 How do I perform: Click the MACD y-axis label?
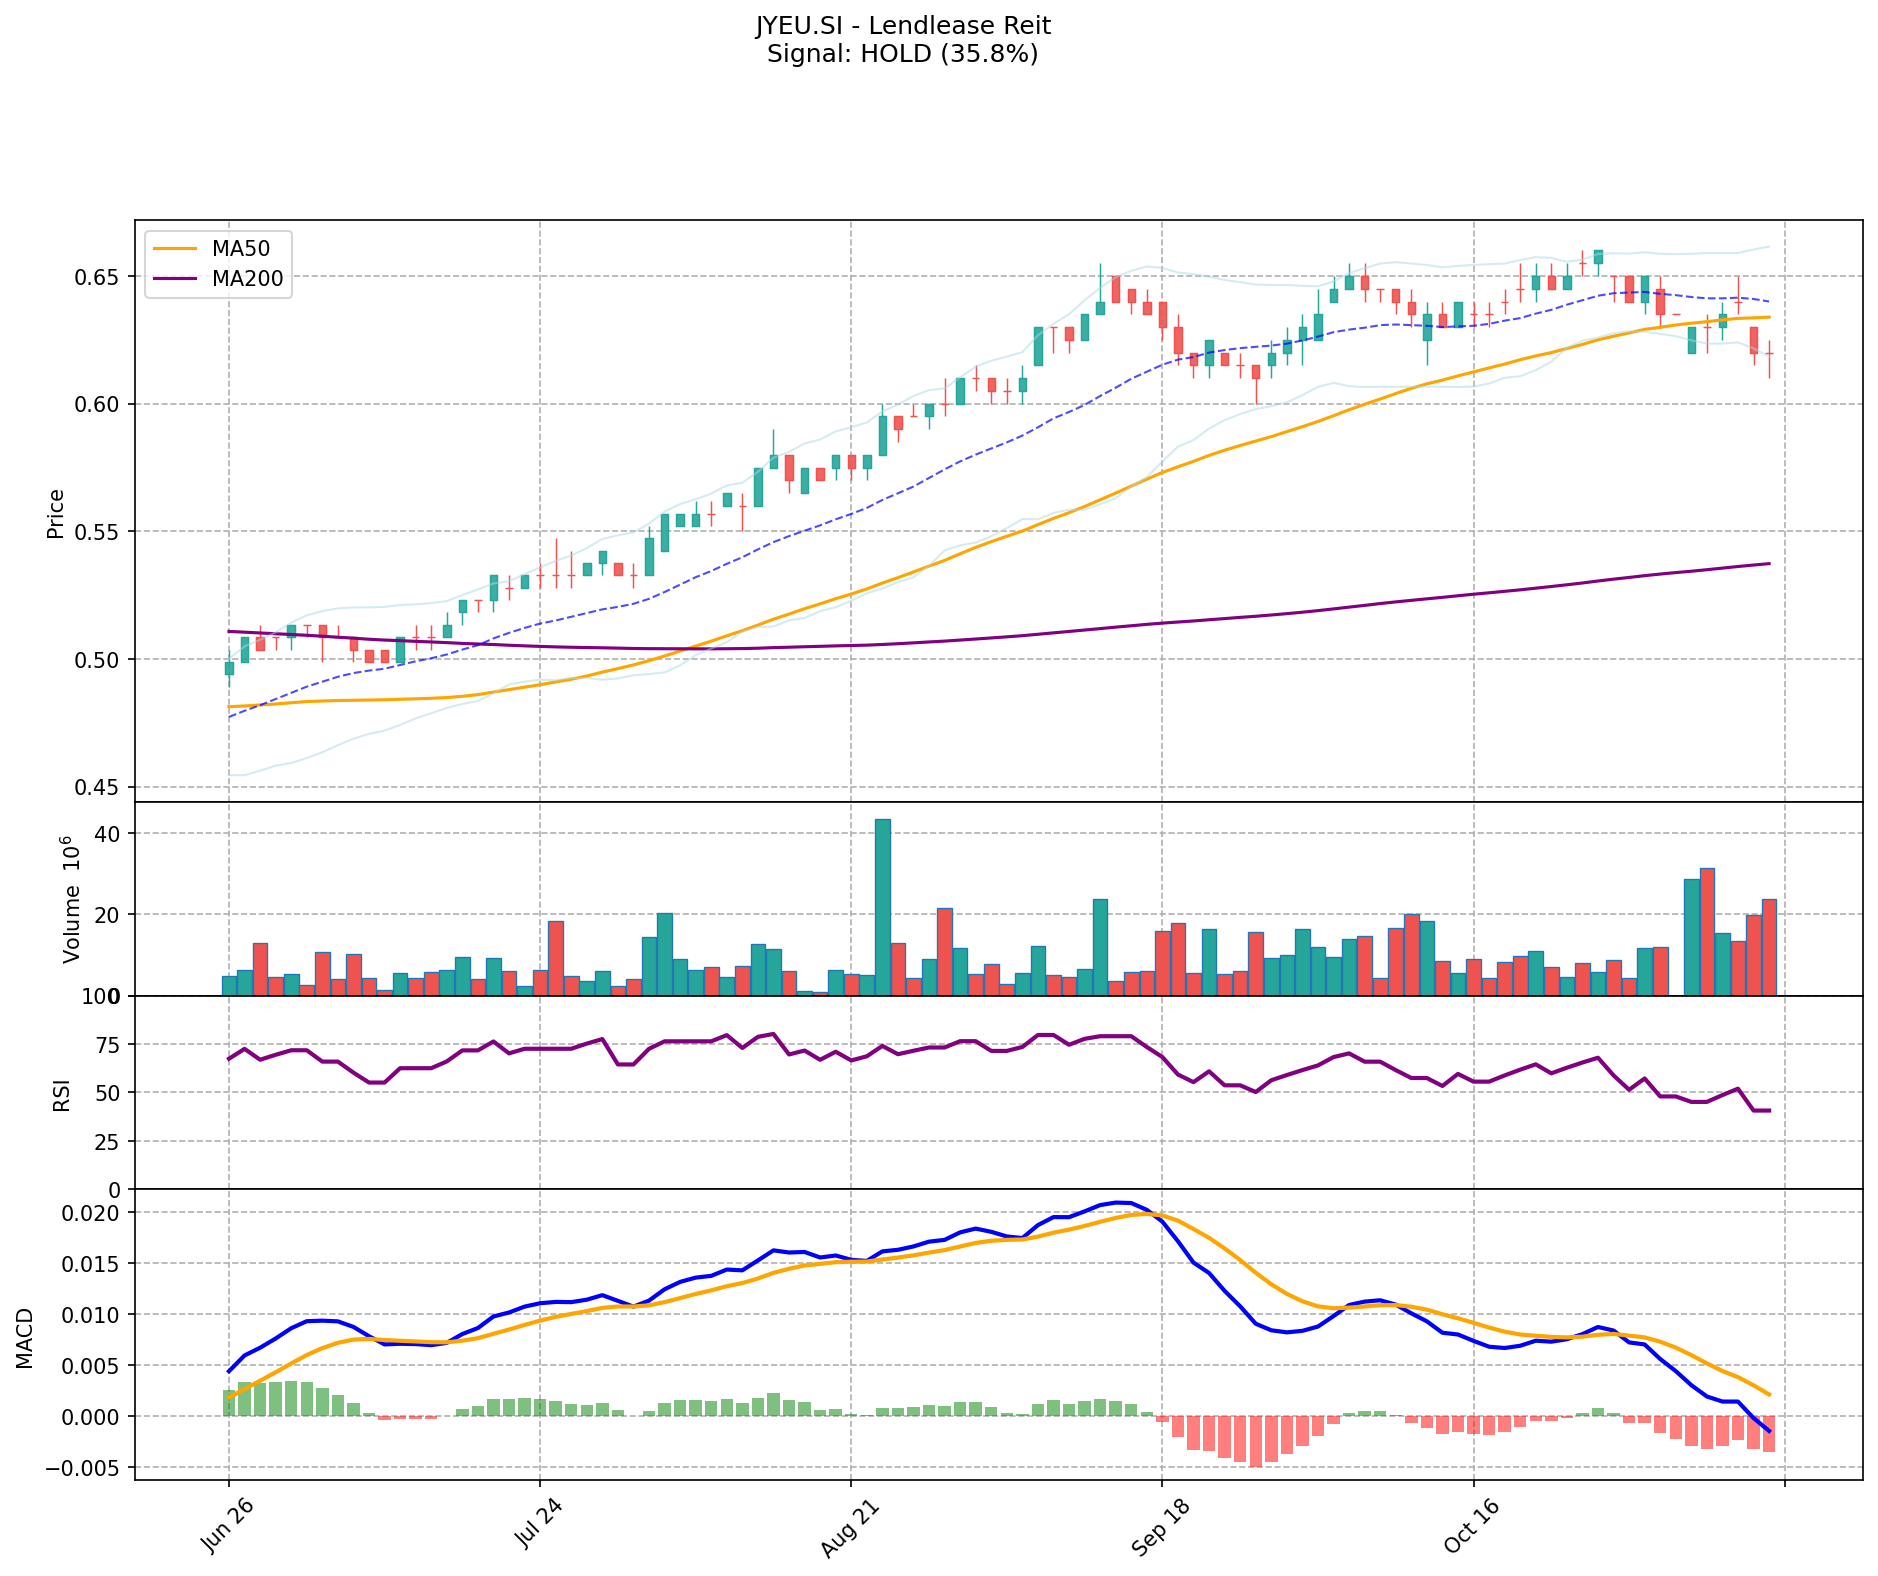click(x=26, y=1338)
